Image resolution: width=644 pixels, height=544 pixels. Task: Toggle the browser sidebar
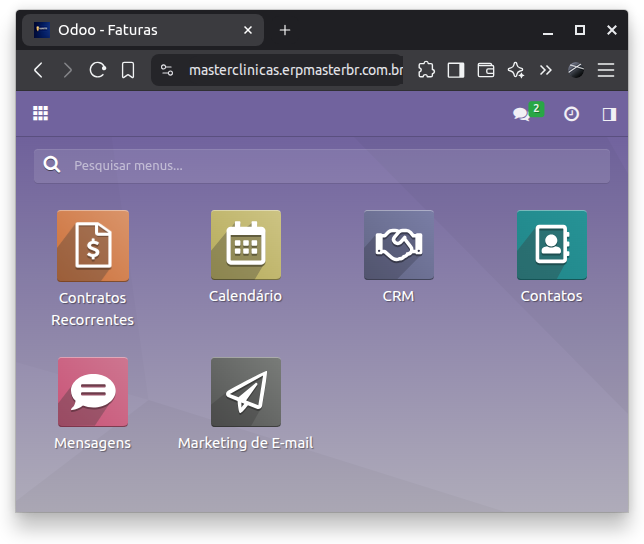point(456,70)
